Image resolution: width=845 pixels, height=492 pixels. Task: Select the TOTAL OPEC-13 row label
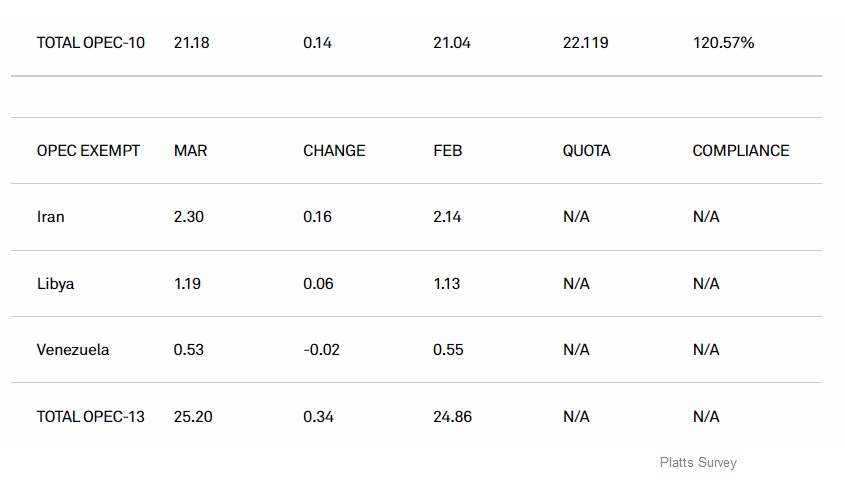(91, 417)
